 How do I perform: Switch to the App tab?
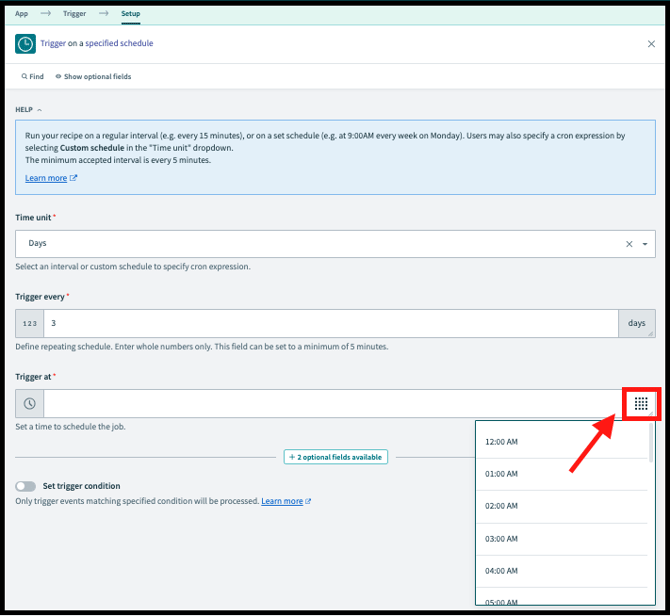tap(21, 14)
